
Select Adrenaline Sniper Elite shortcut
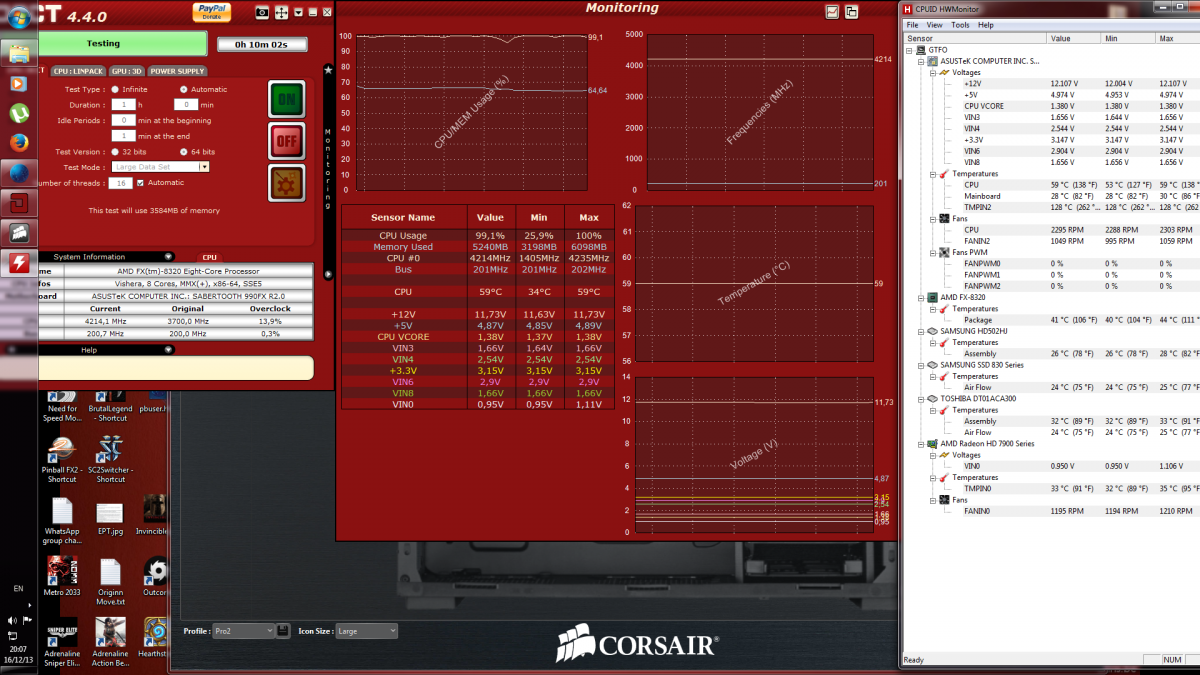click(62, 643)
